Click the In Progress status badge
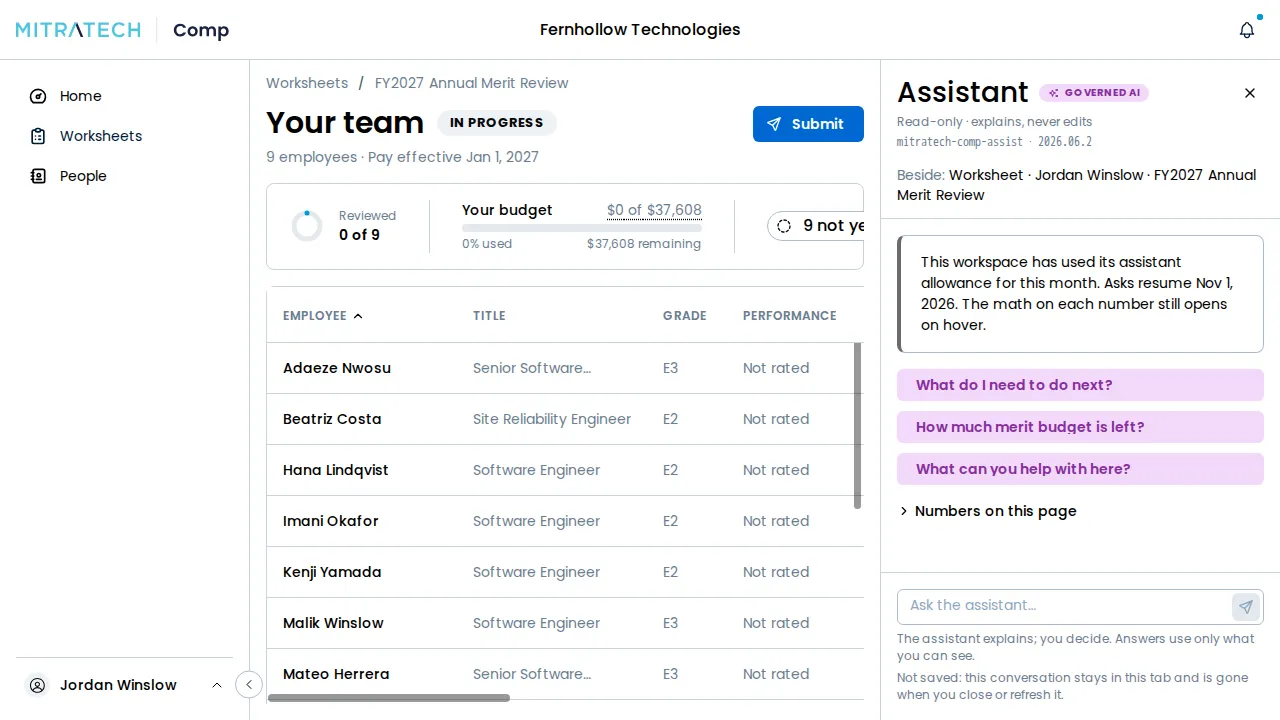 point(497,123)
